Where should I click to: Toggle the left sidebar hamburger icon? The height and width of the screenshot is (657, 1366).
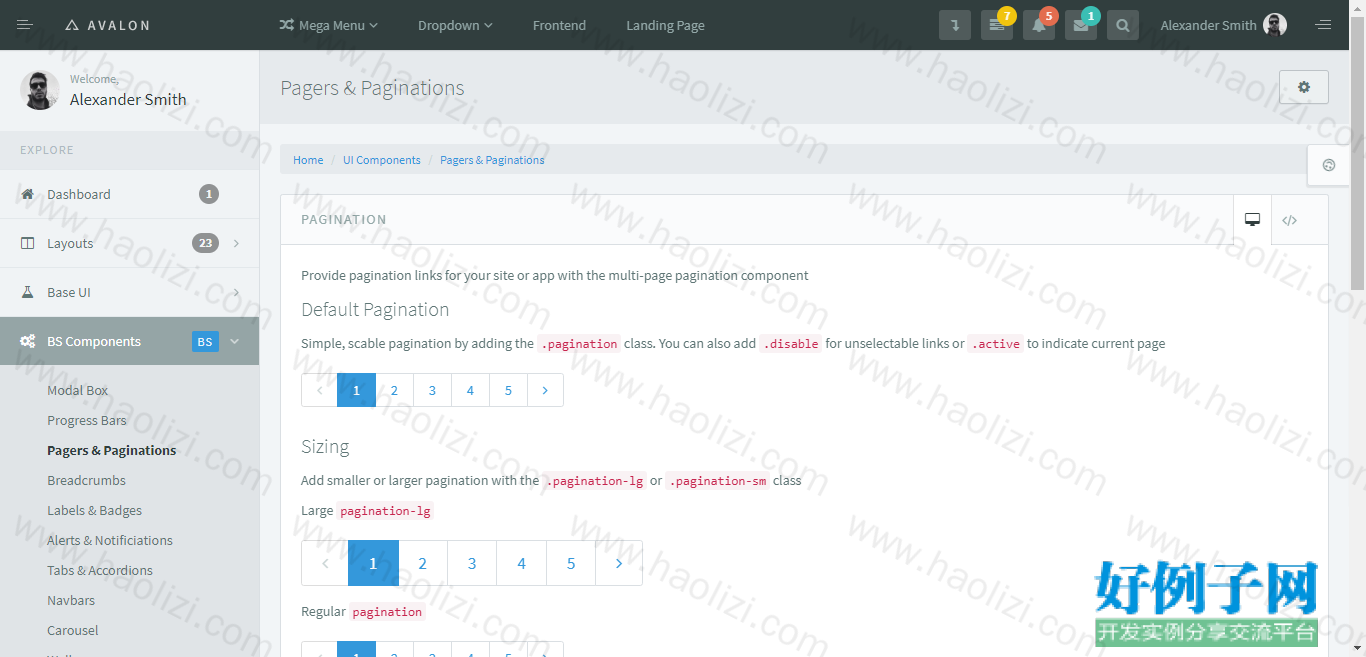pyautogui.click(x=25, y=25)
